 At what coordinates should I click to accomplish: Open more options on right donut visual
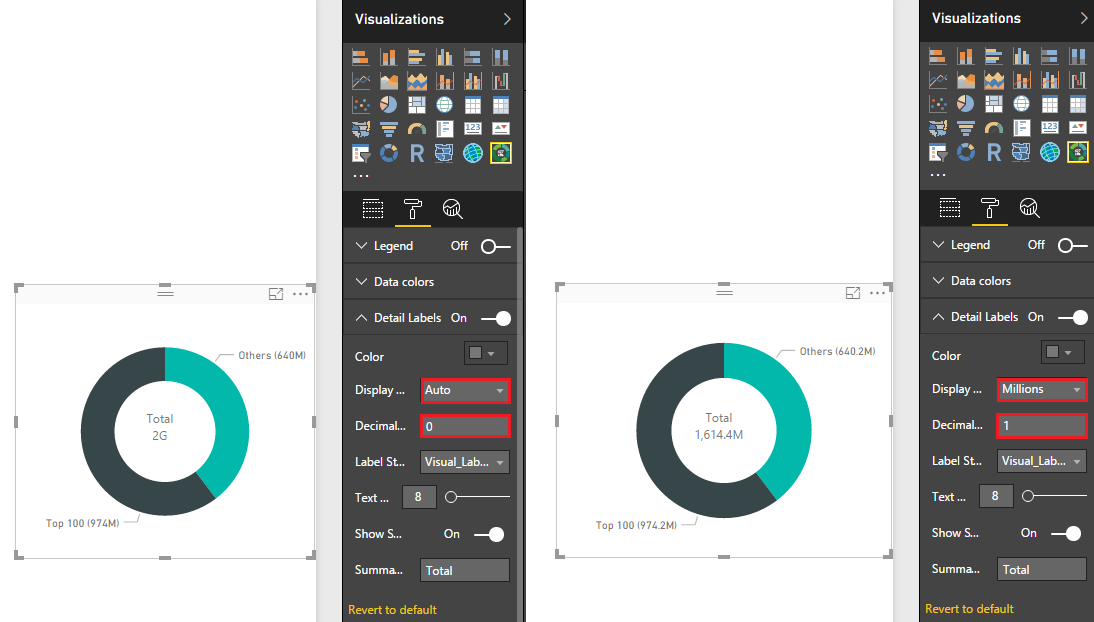click(x=877, y=293)
